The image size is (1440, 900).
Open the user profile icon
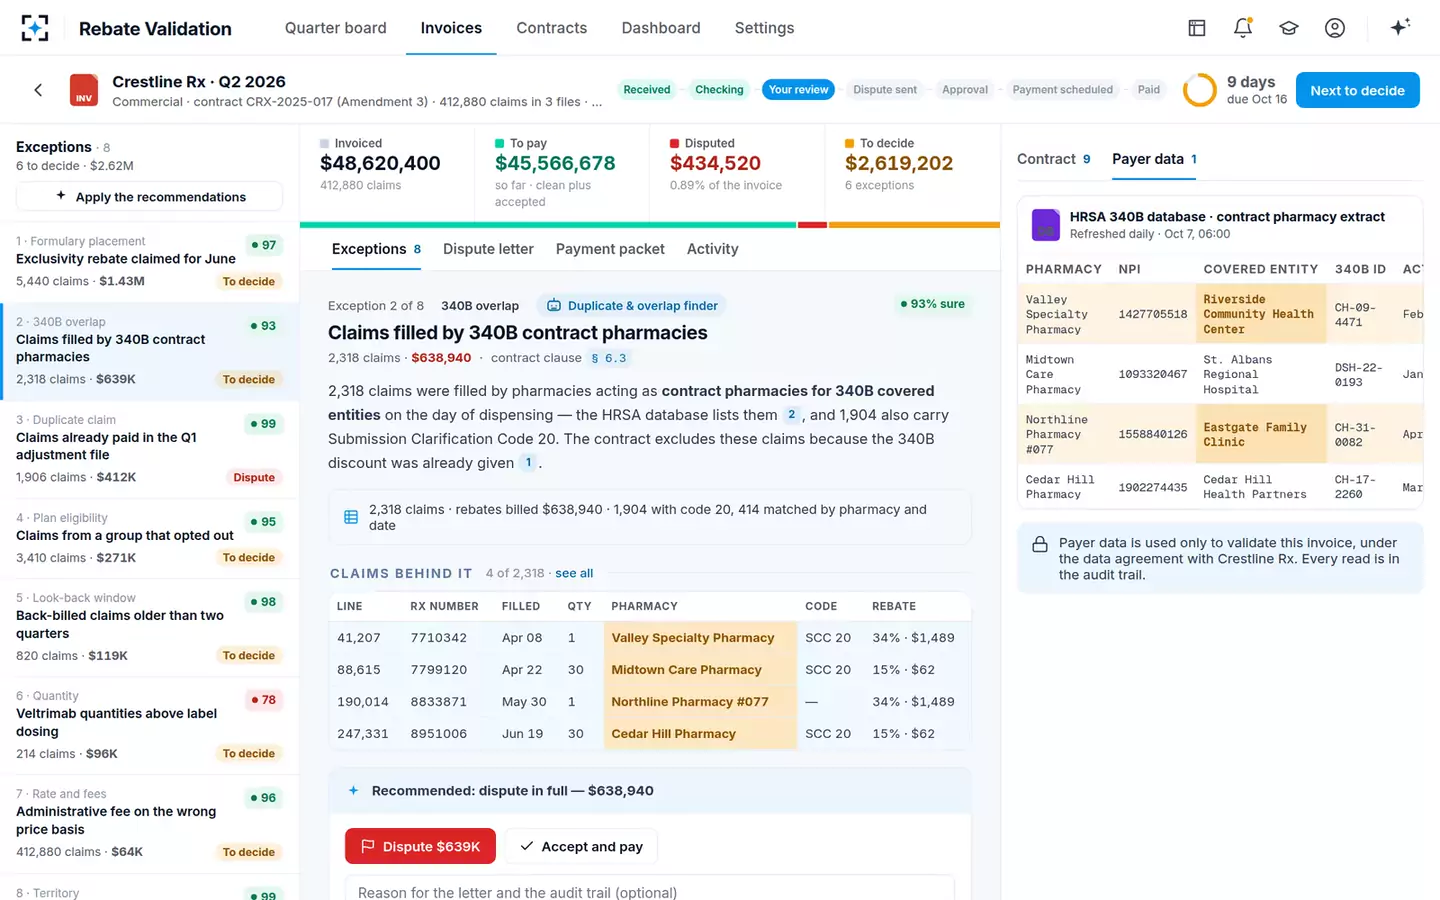pyautogui.click(x=1335, y=28)
